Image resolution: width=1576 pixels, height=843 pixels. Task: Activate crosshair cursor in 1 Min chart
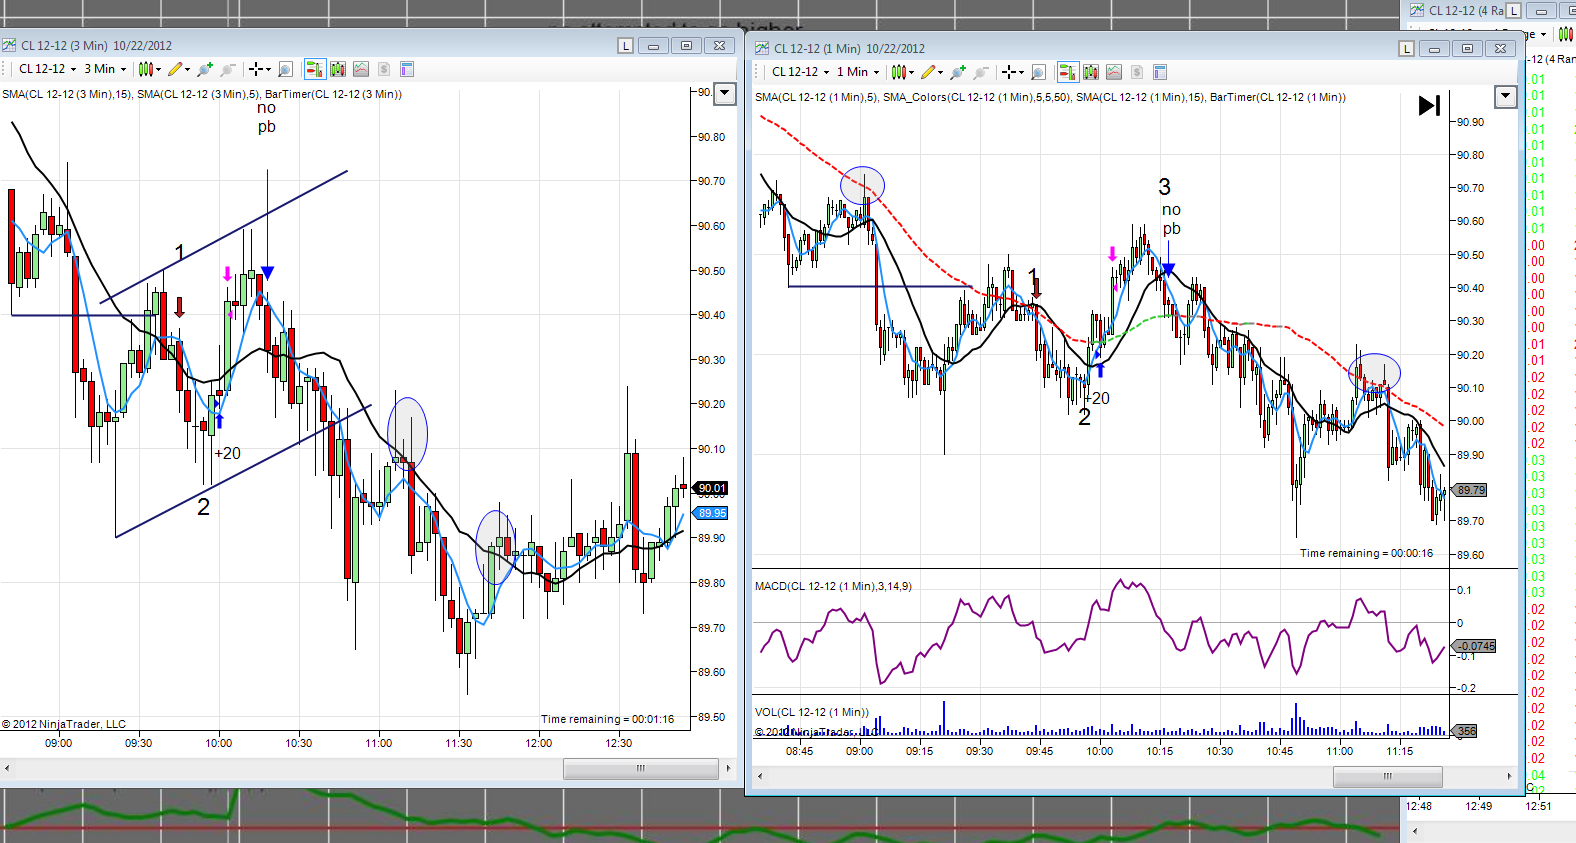1009,72
